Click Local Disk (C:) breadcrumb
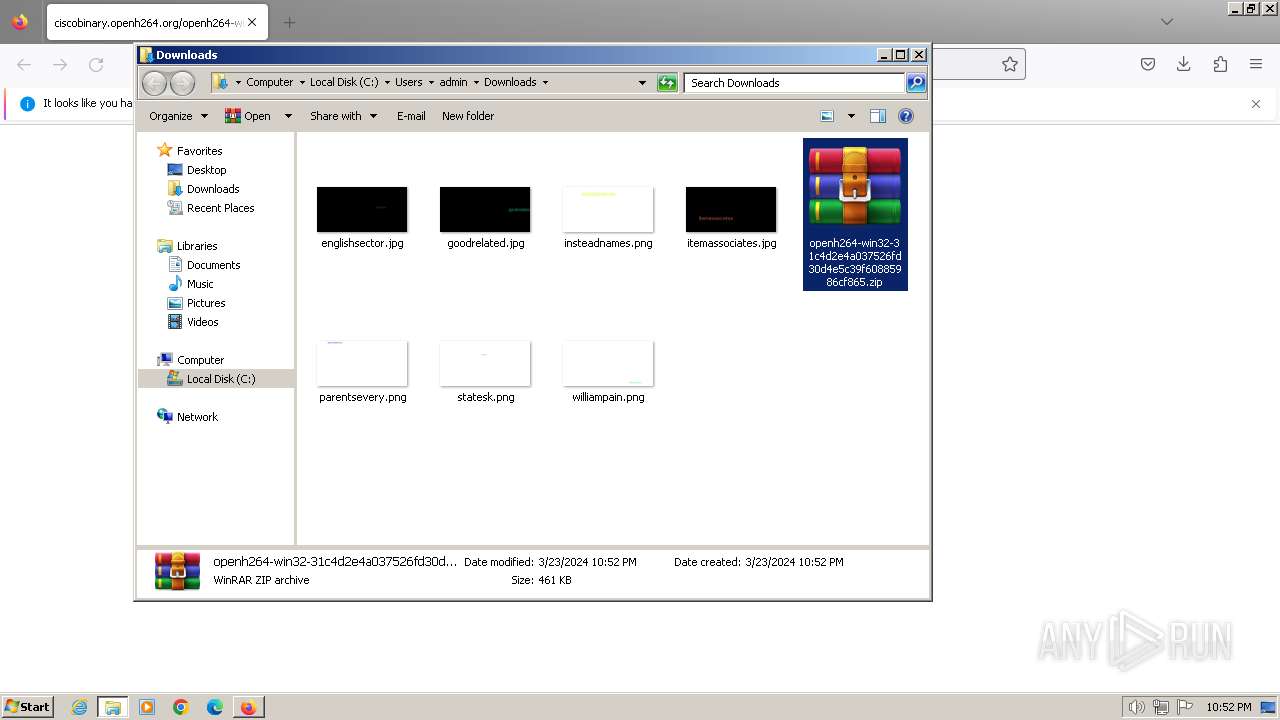 pos(344,83)
